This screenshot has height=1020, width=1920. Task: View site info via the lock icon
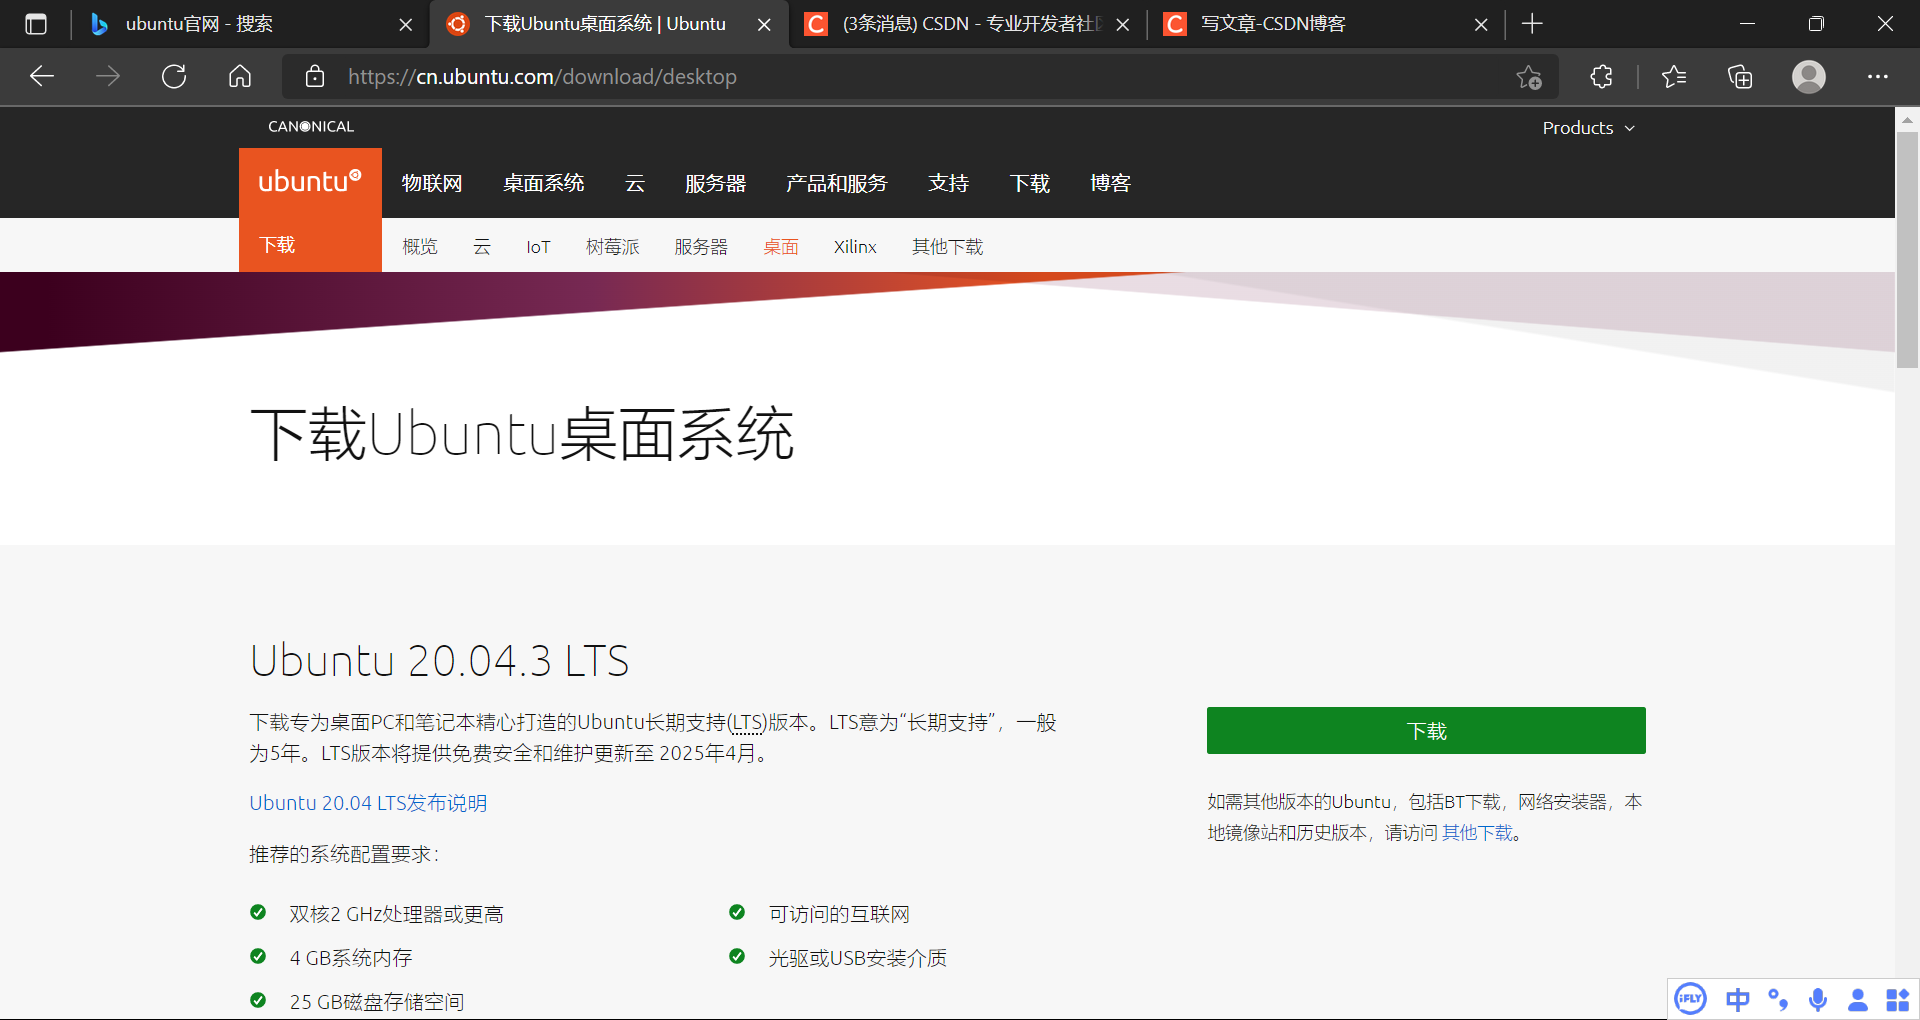[x=315, y=77]
